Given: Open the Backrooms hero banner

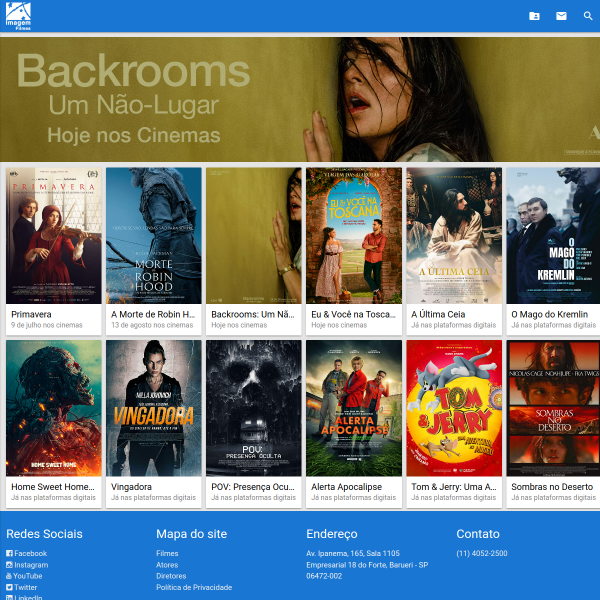Looking at the screenshot, I should click(300, 99).
